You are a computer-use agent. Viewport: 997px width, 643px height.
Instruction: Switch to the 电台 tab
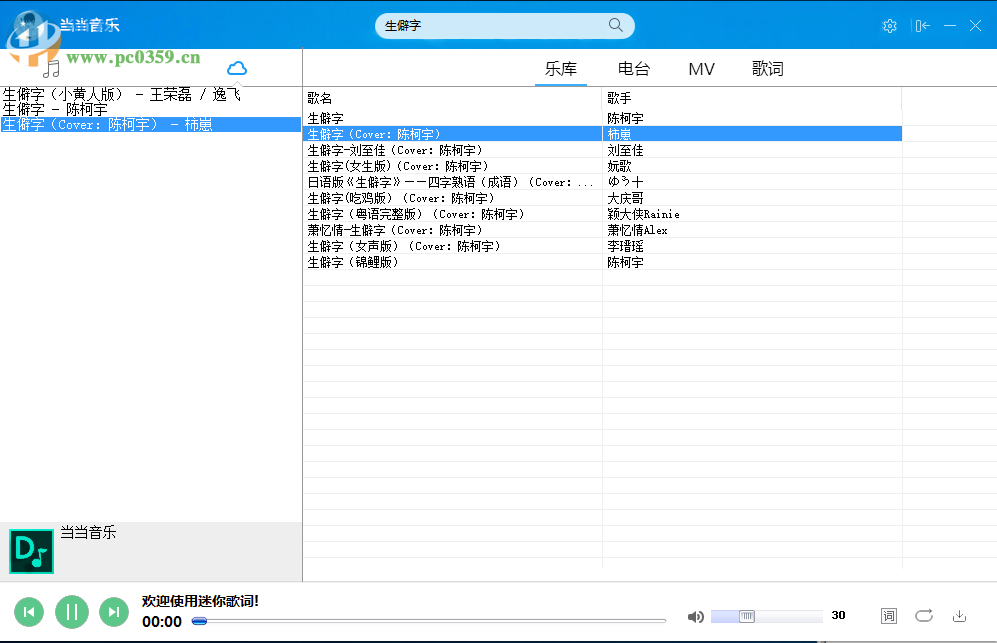(x=634, y=68)
